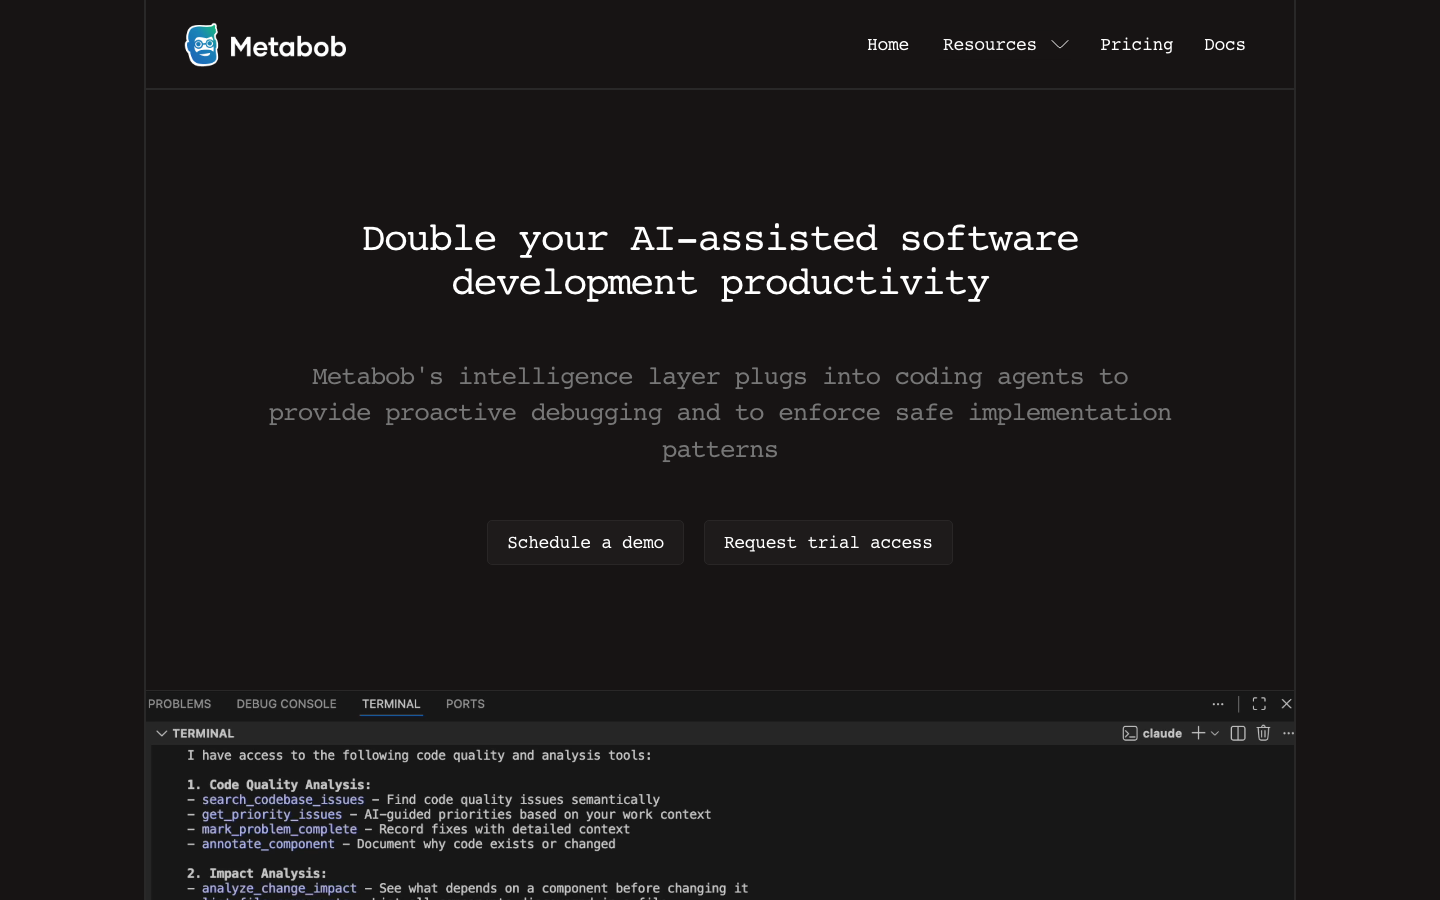Screen dimensions: 1440x900
Task: Click the 'Double your AI-assisted software' headline
Action: [x=720, y=239]
